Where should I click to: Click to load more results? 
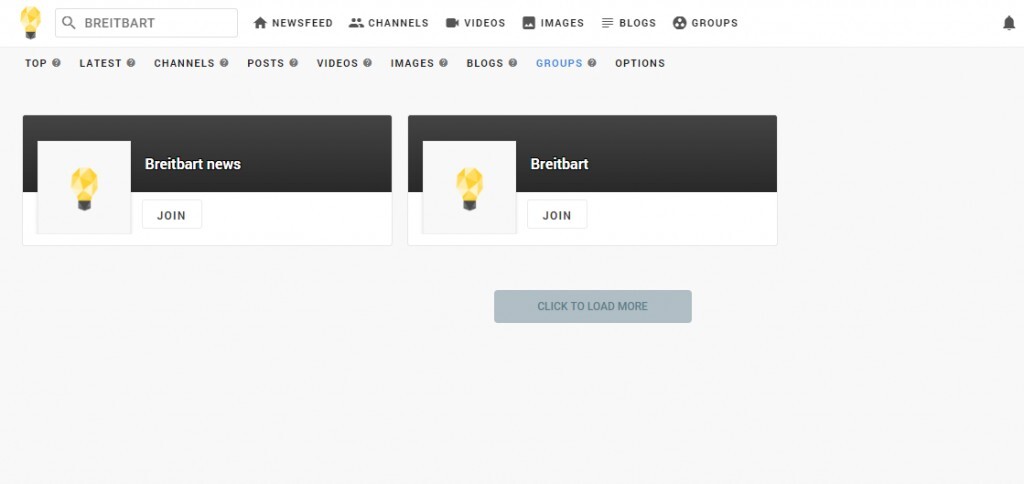[592, 306]
